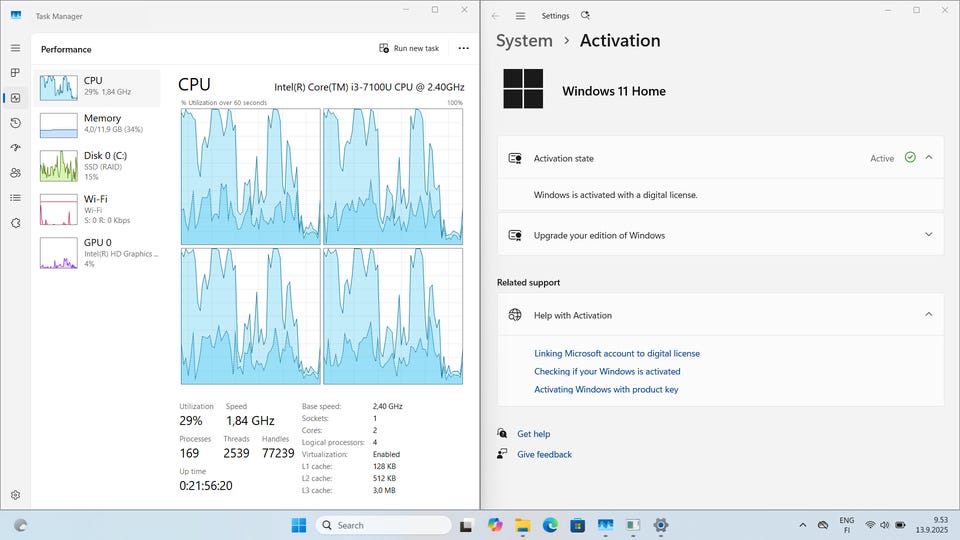Expand Upgrade your edition of Windows
Viewport: 960px width, 540px height.
coord(928,235)
